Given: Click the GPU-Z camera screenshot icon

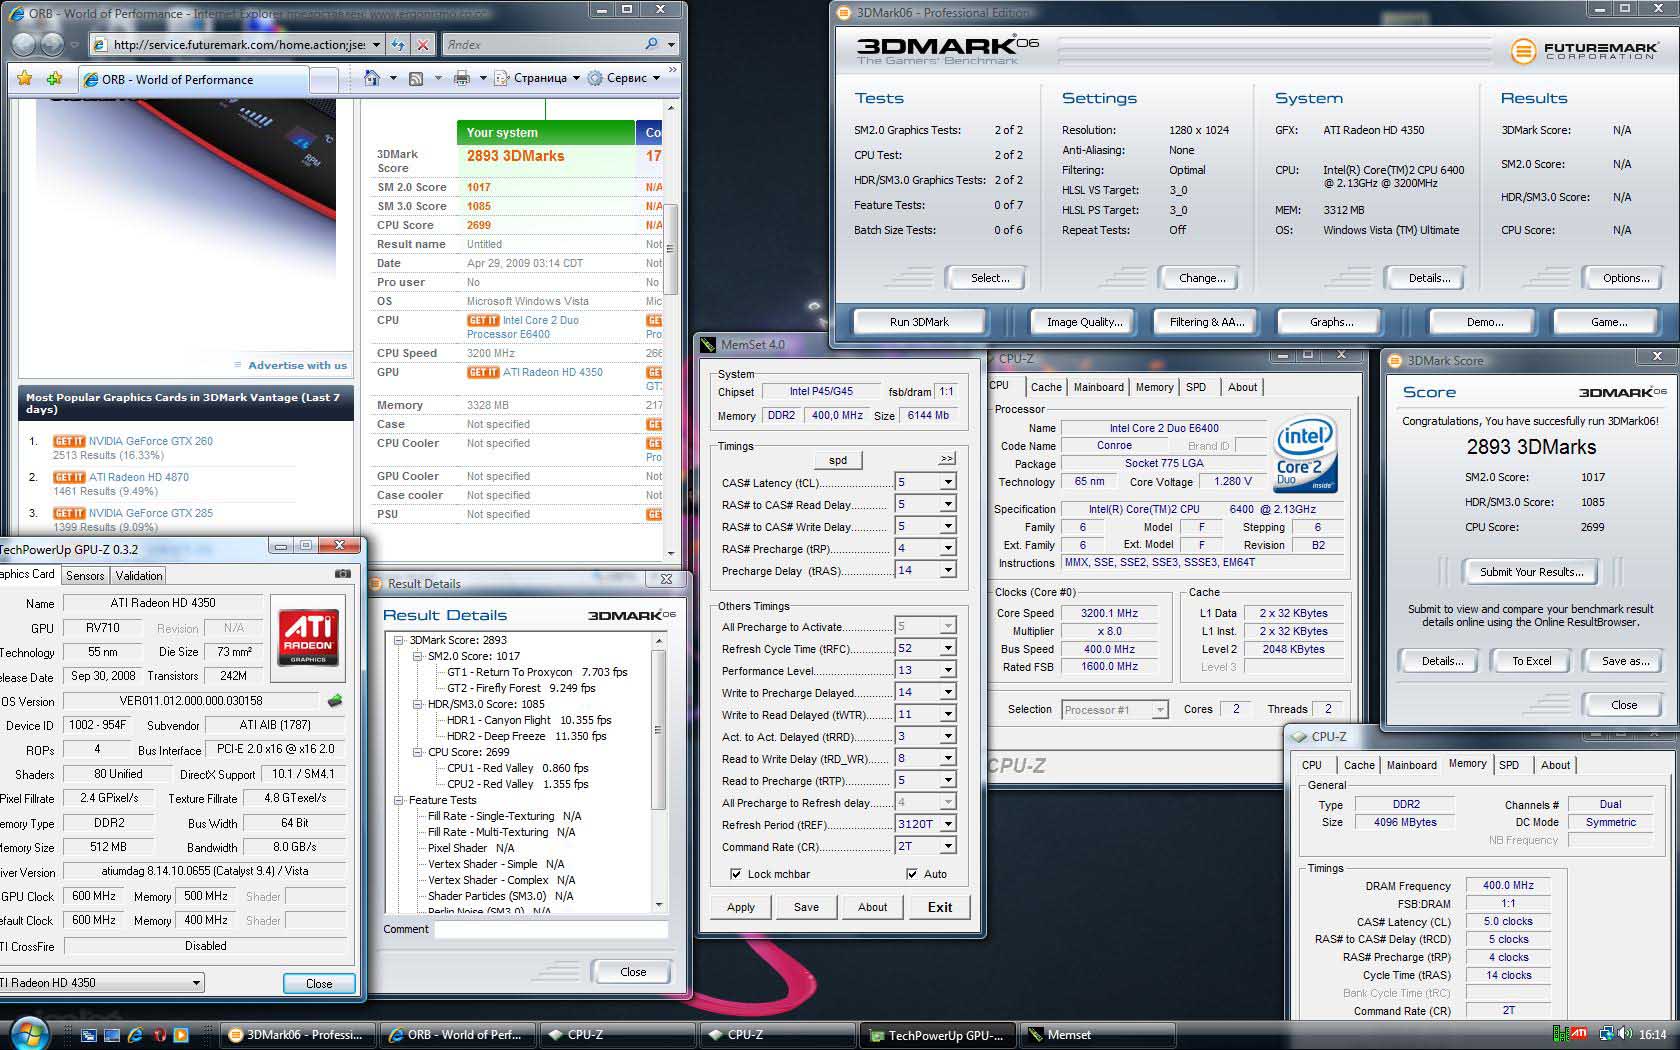Looking at the screenshot, I should coord(342,575).
